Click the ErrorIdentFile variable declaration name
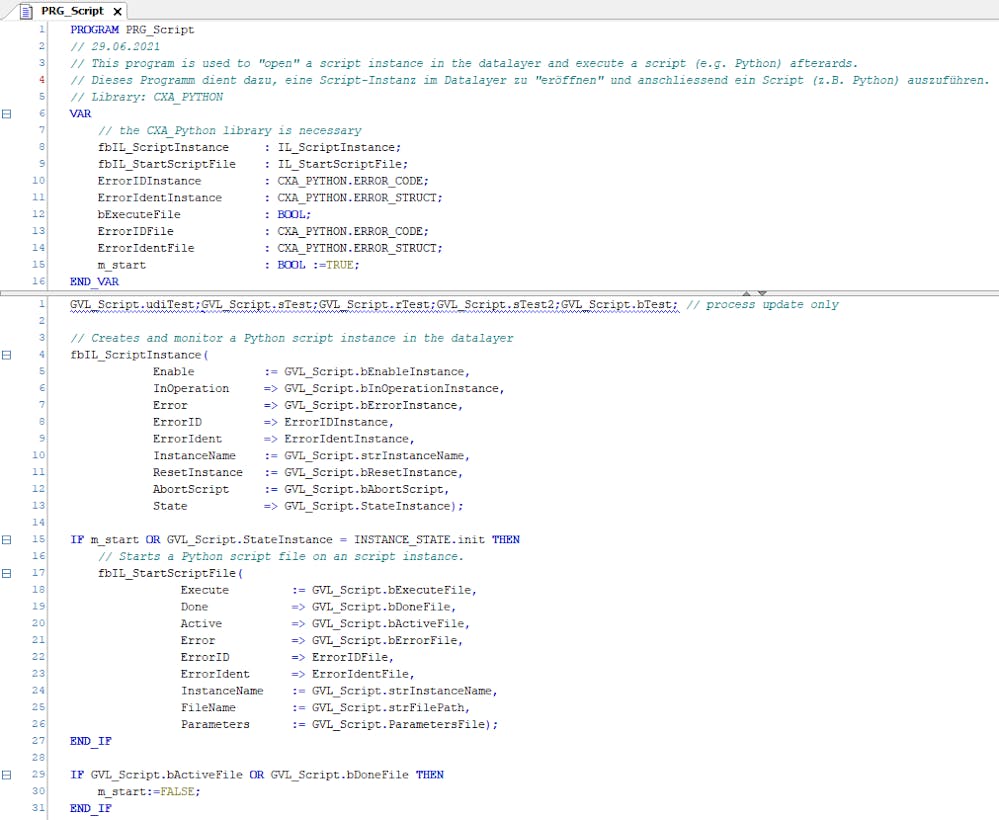 coord(146,248)
